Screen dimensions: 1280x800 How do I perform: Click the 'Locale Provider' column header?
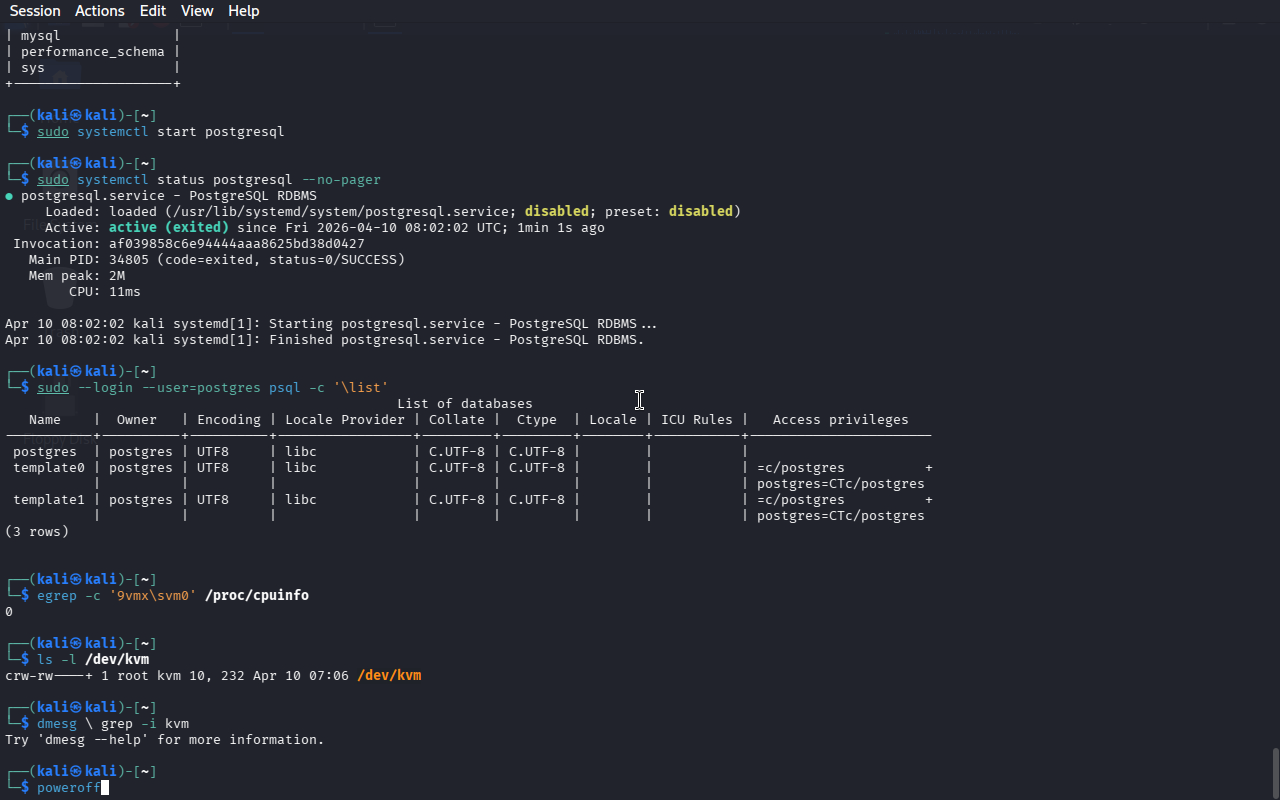coord(344,420)
